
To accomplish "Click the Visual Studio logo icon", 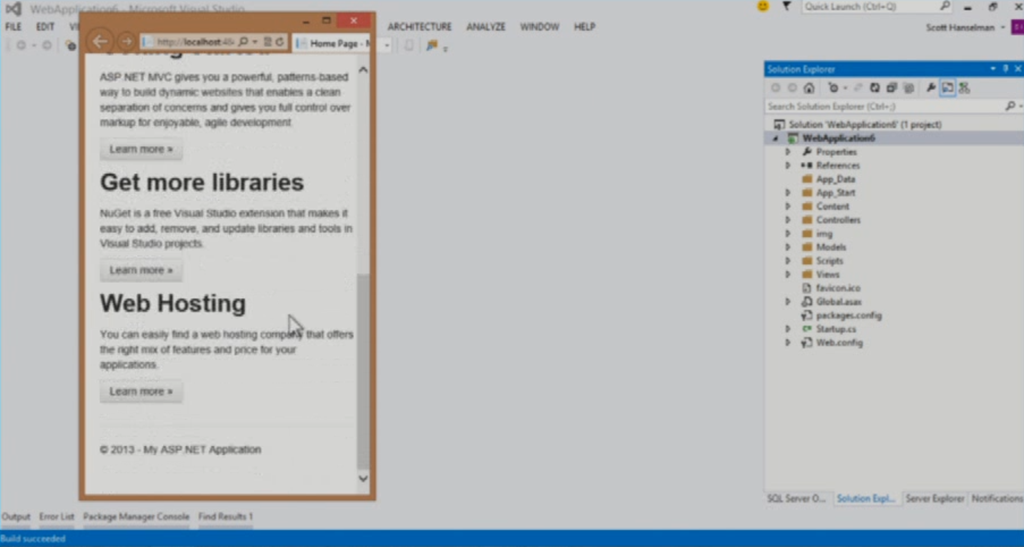I will [13, 9].
